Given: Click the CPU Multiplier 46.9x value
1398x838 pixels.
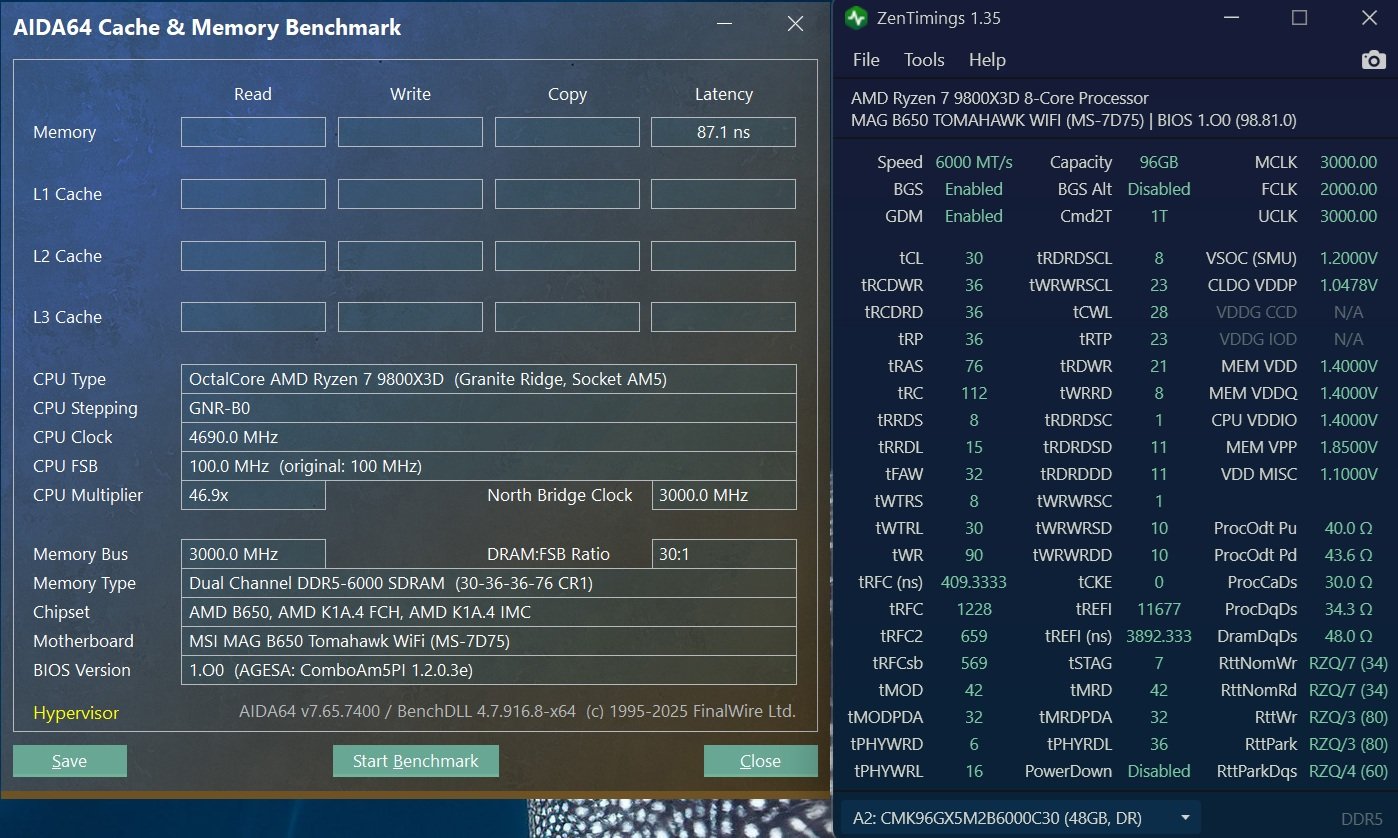Looking at the screenshot, I should click(x=253, y=495).
